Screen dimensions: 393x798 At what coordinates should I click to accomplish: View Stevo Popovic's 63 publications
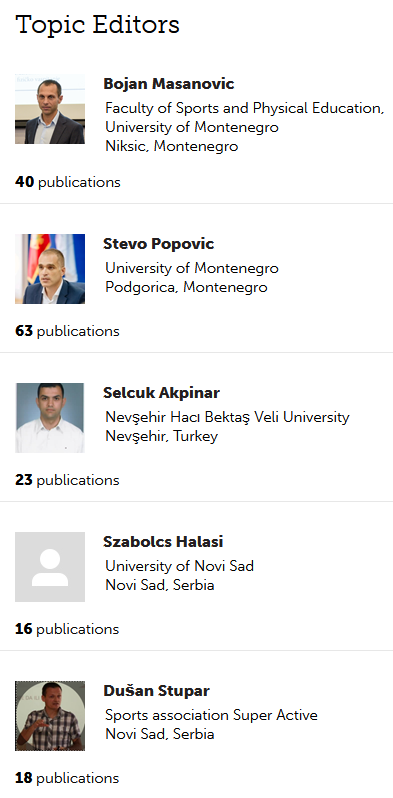(67, 331)
